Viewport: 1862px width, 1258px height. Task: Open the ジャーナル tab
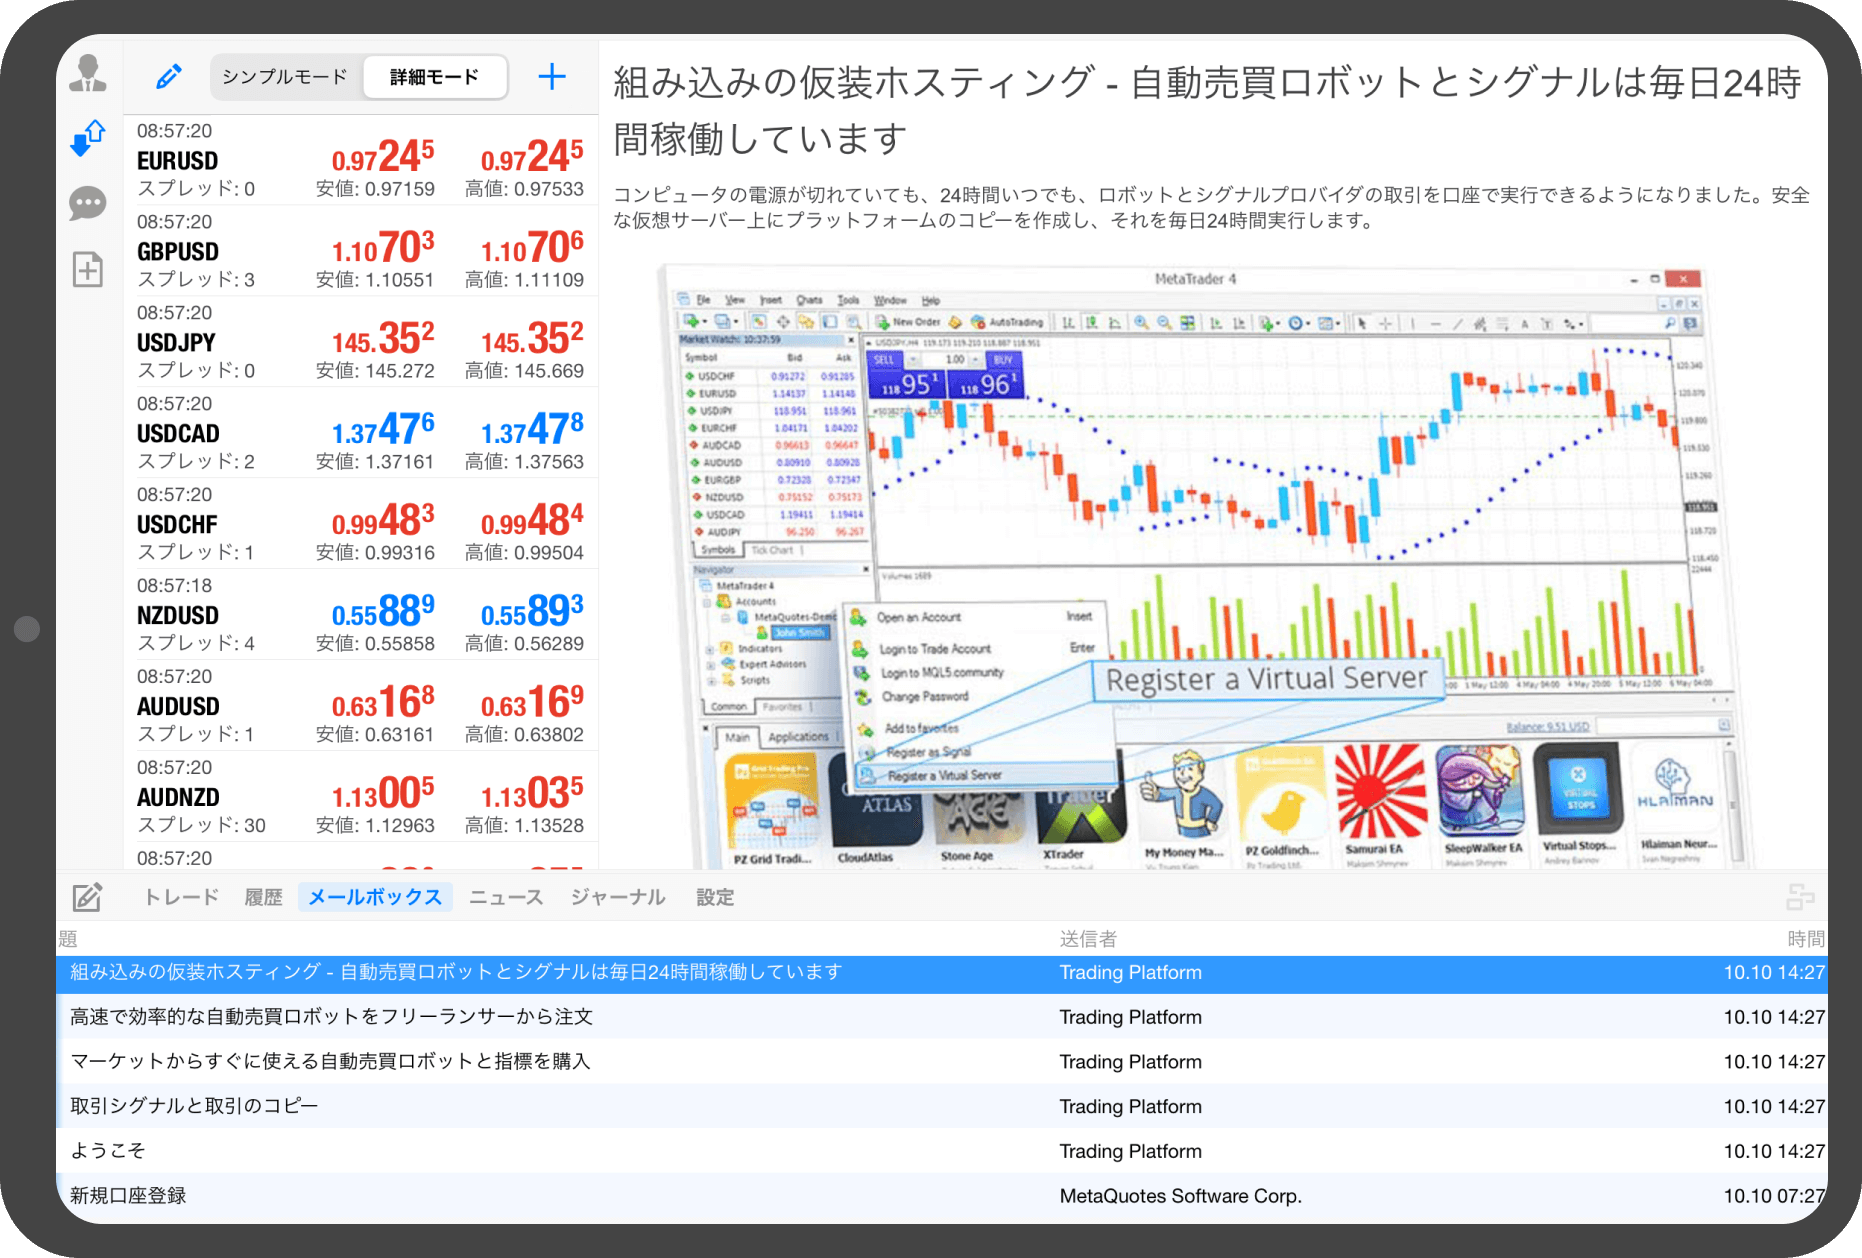(618, 897)
